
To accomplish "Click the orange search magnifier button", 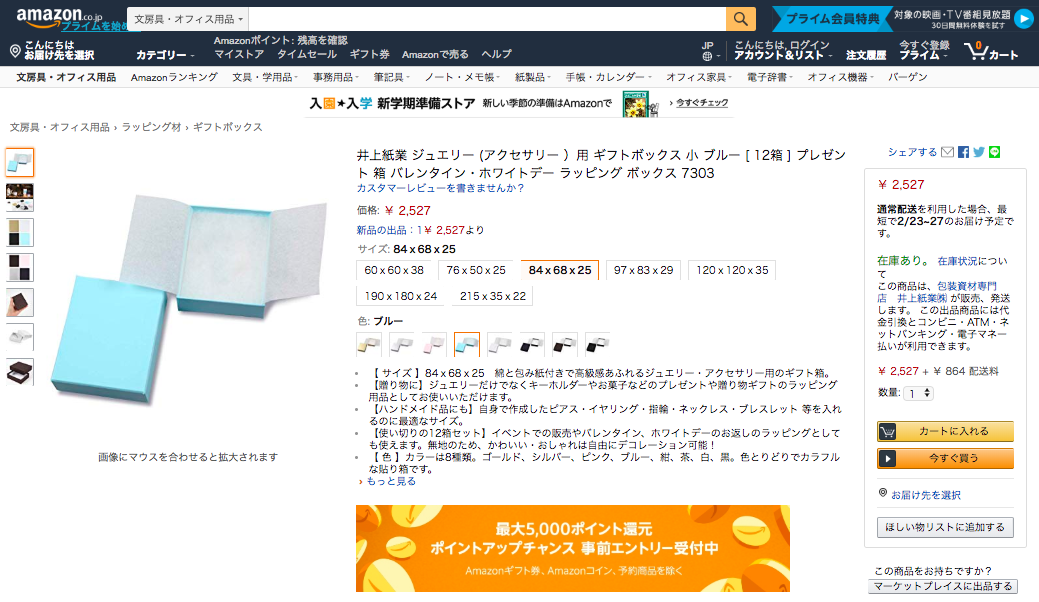I will click(x=740, y=19).
